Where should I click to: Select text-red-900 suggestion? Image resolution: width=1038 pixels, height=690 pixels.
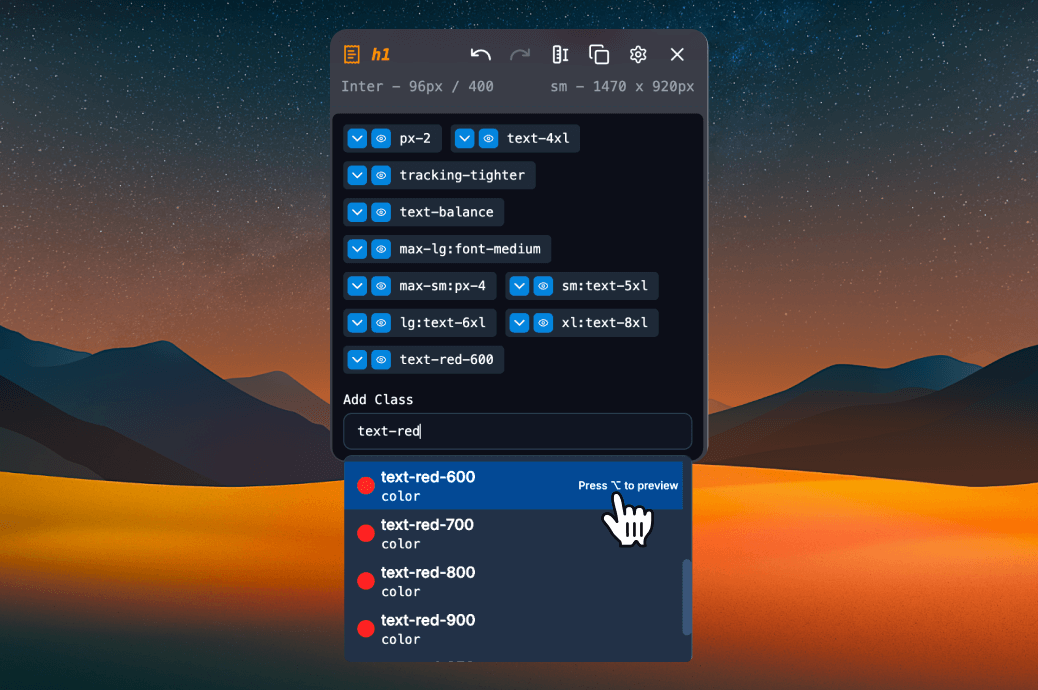[x=514, y=629]
